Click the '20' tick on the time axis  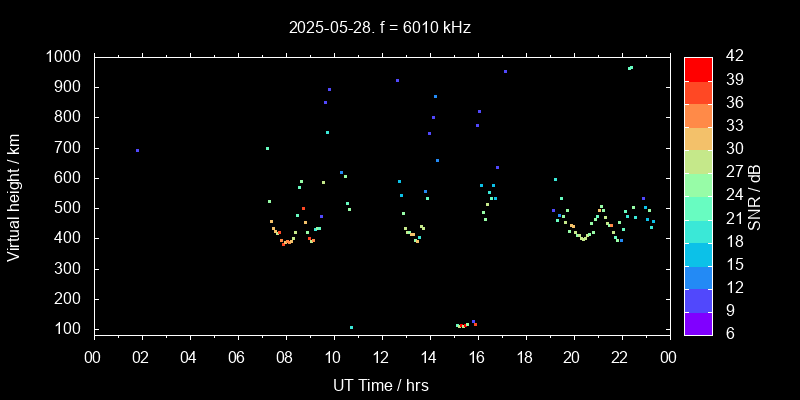pos(572,357)
